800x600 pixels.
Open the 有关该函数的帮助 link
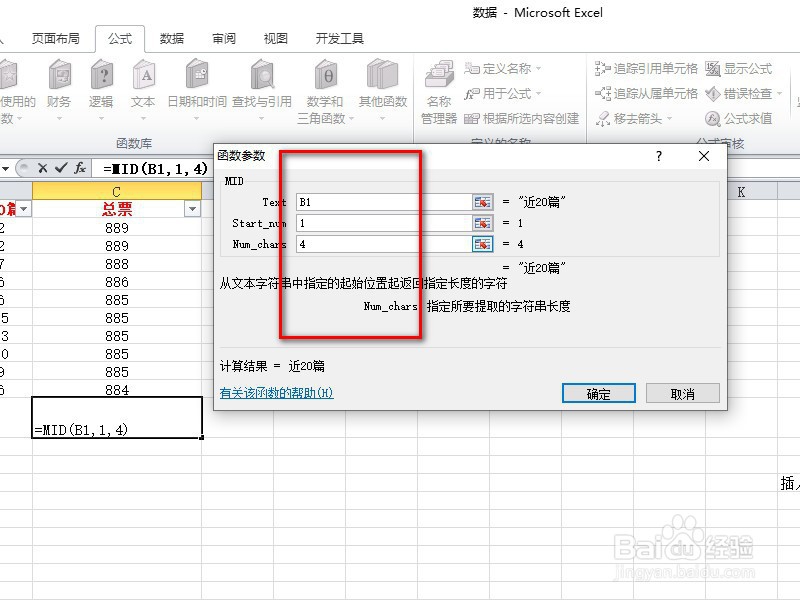point(277,393)
